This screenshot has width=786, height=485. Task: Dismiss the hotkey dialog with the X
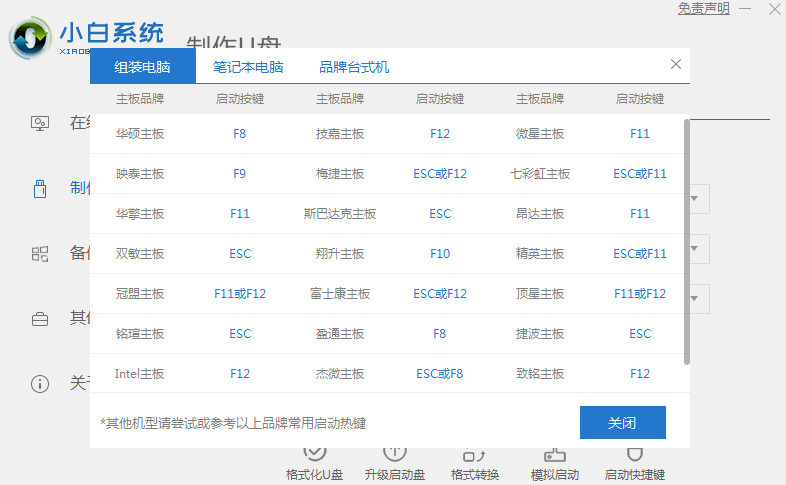(676, 64)
